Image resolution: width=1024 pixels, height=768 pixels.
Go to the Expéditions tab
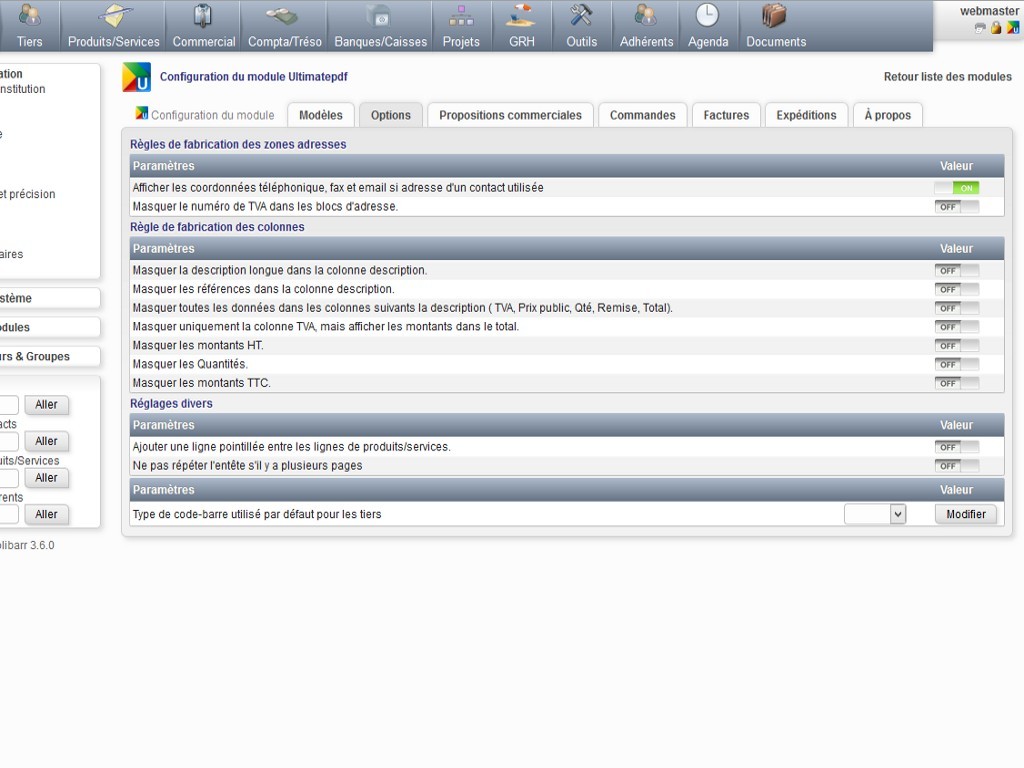(807, 115)
